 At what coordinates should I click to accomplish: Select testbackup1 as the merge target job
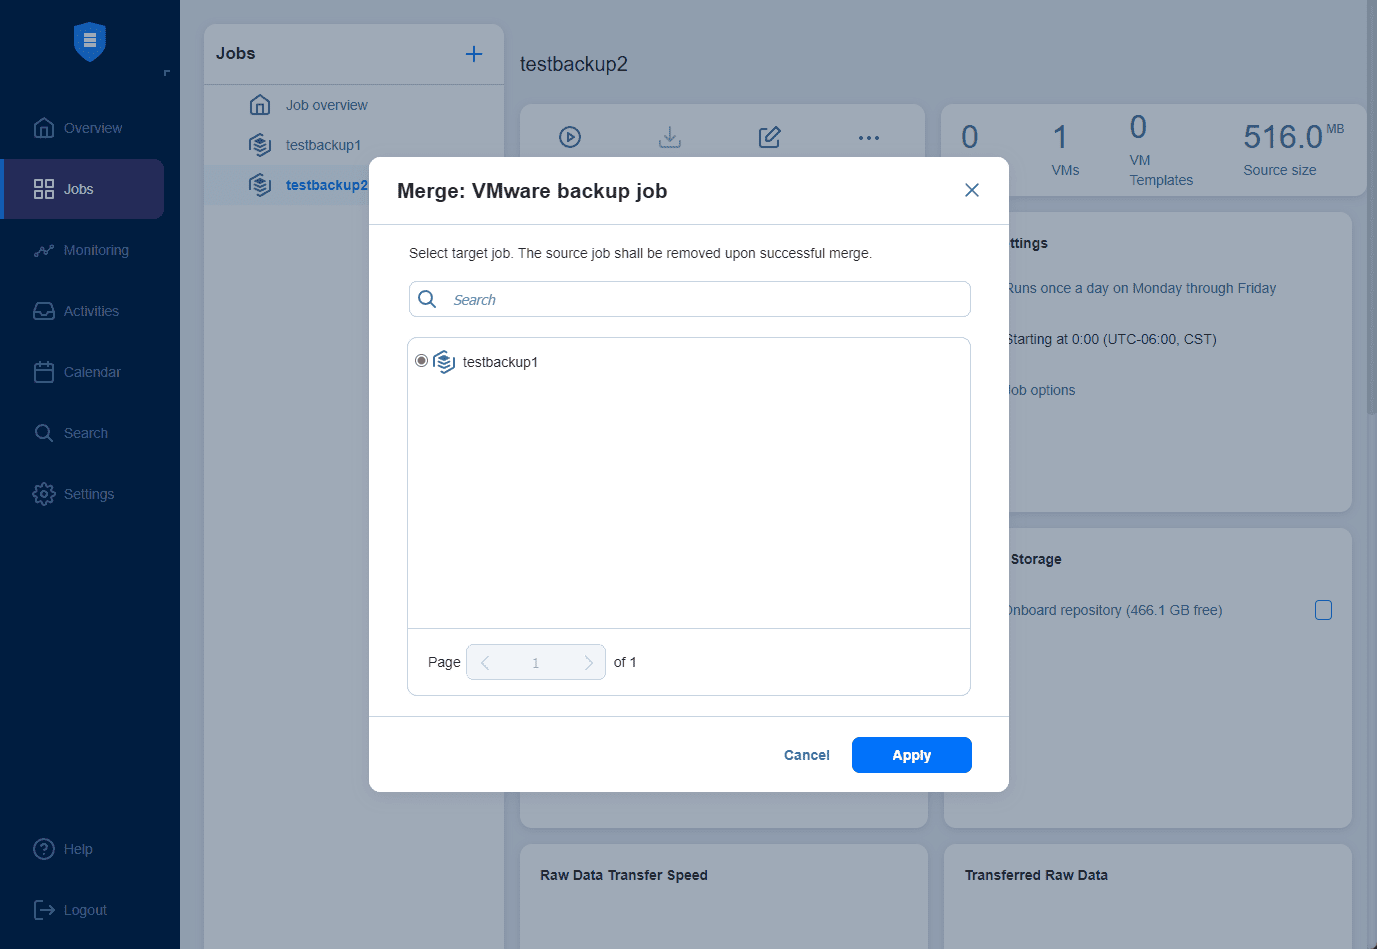421,360
